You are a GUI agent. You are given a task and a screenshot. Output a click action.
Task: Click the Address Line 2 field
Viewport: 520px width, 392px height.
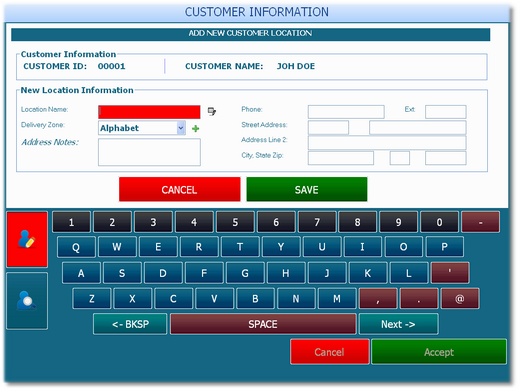tap(387, 143)
